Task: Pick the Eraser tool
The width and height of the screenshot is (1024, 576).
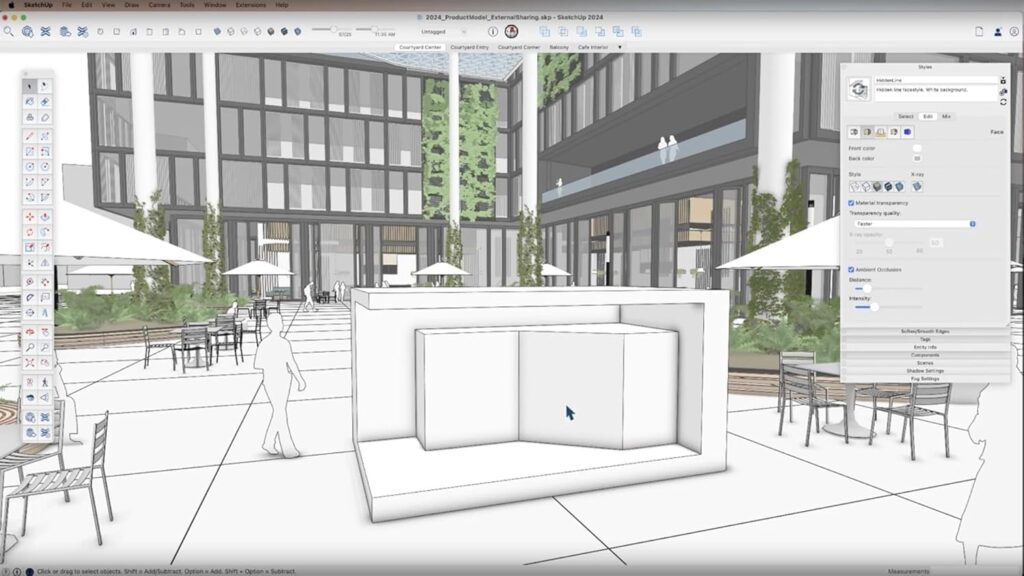Action: [46, 102]
